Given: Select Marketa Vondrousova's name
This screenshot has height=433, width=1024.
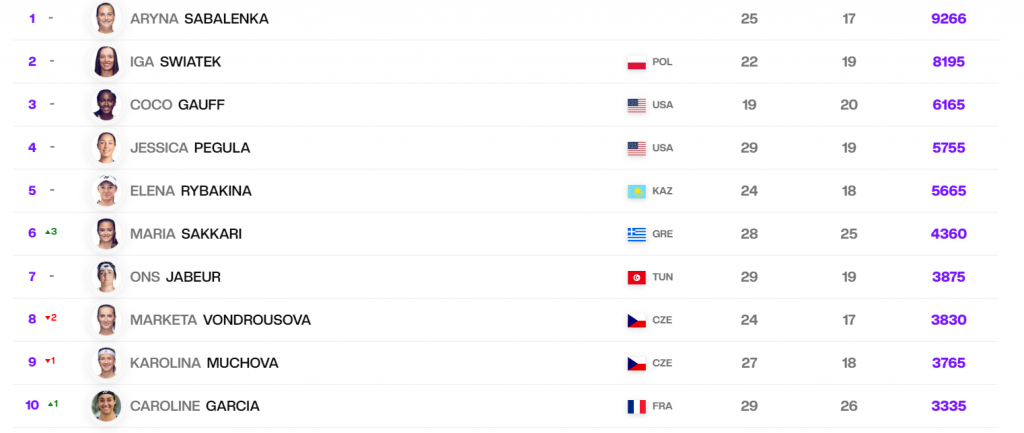Looking at the screenshot, I should pyautogui.click(x=220, y=320).
